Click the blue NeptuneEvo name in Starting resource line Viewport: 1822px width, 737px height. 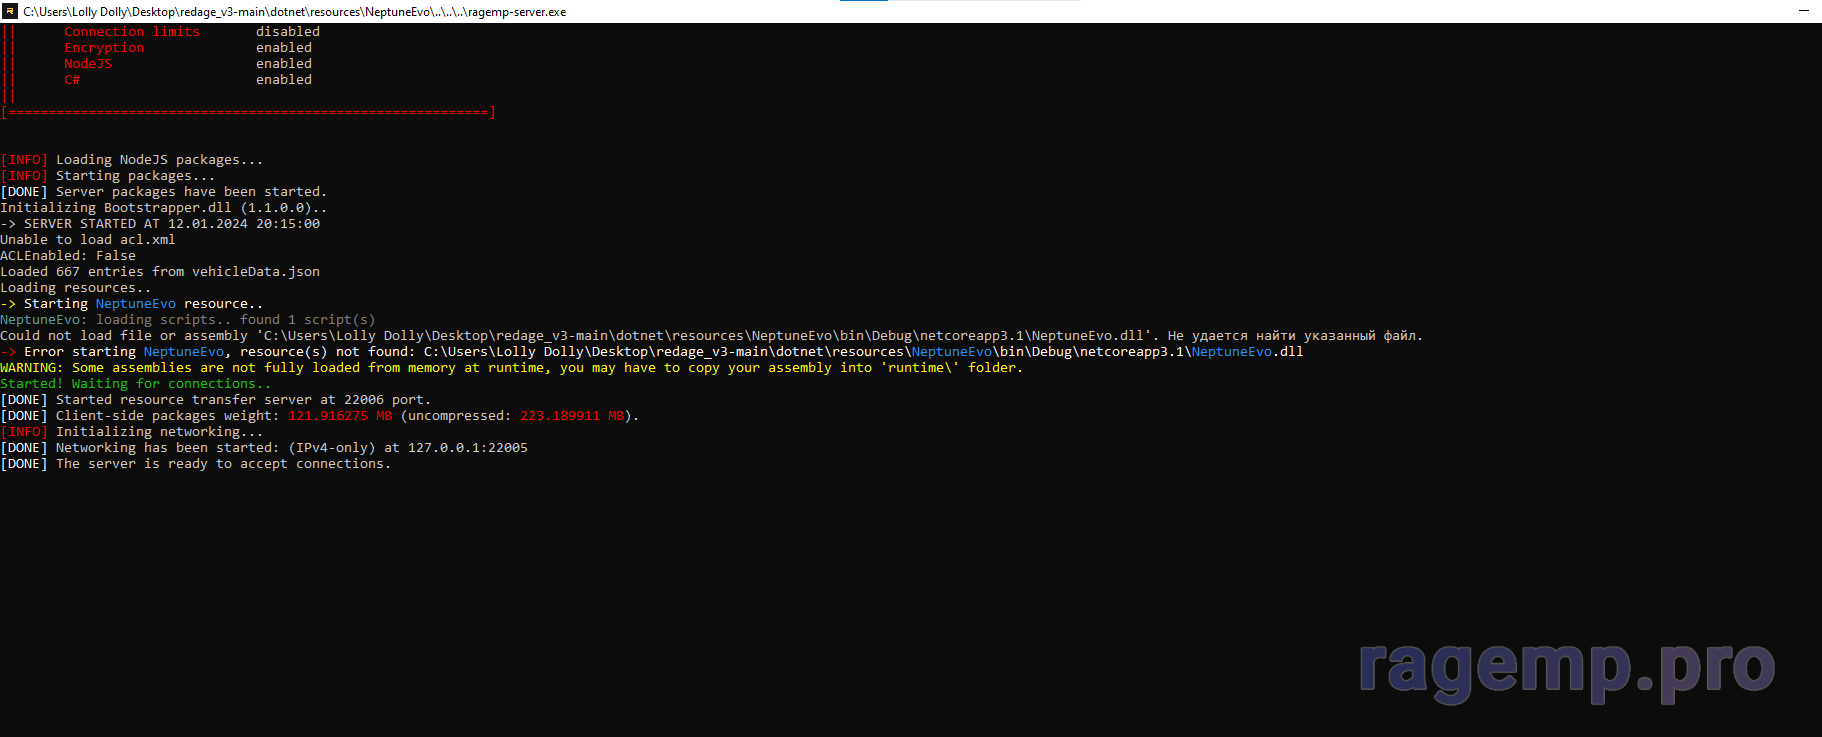tap(135, 304)
